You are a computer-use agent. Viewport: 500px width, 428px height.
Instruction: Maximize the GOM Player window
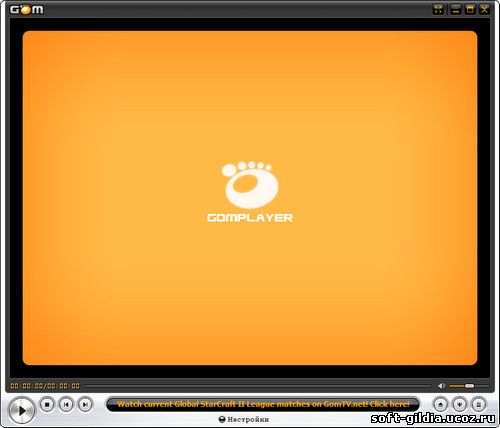pyautogui.click(x=470, y=9)
